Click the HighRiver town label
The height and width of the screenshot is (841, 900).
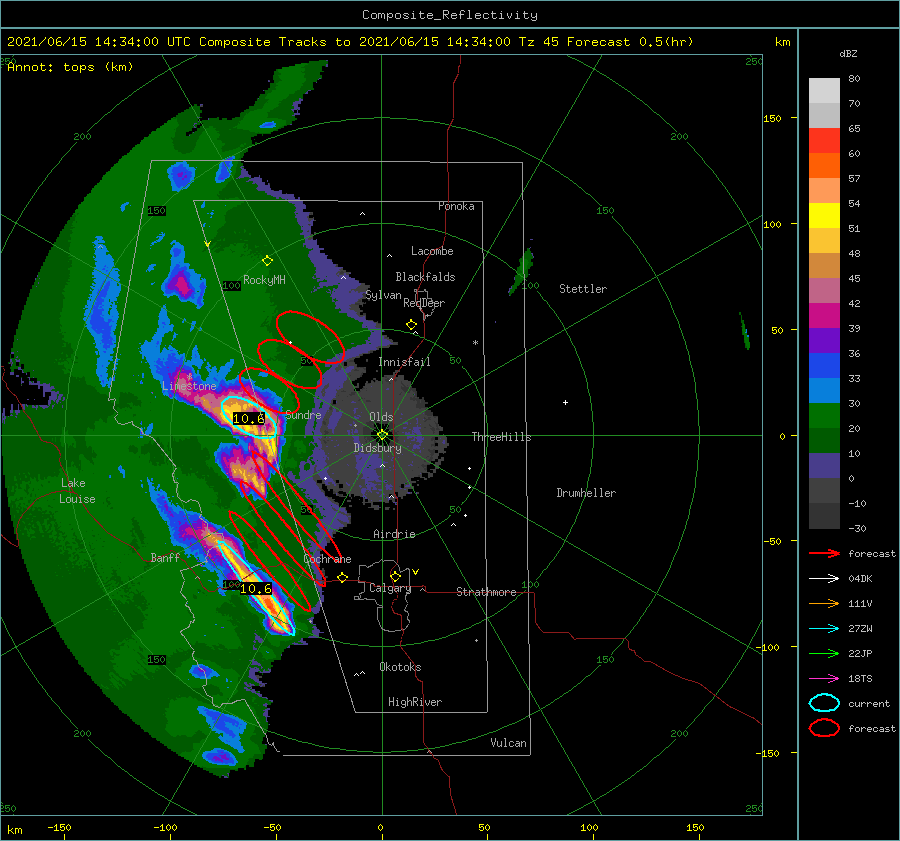pos(415,702)
